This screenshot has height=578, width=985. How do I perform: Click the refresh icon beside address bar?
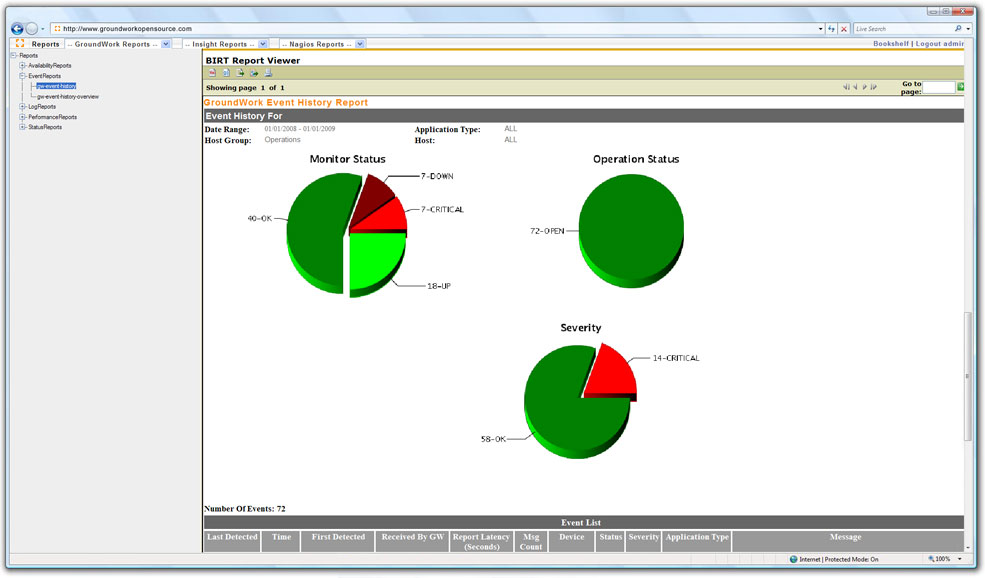pos(831,29)
